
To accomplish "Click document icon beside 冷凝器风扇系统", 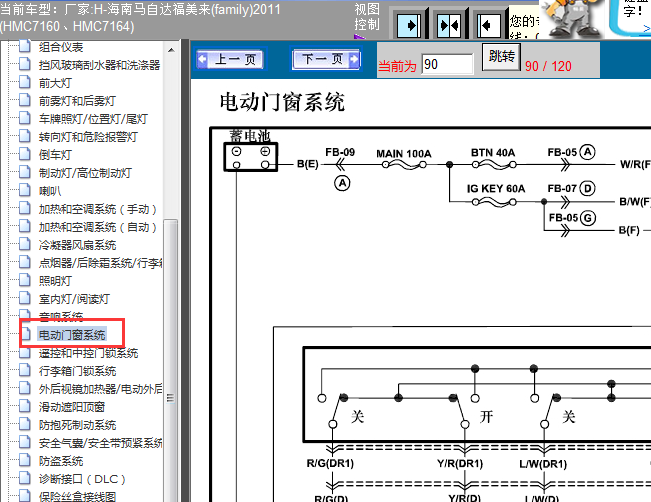I will pos(25,244).
